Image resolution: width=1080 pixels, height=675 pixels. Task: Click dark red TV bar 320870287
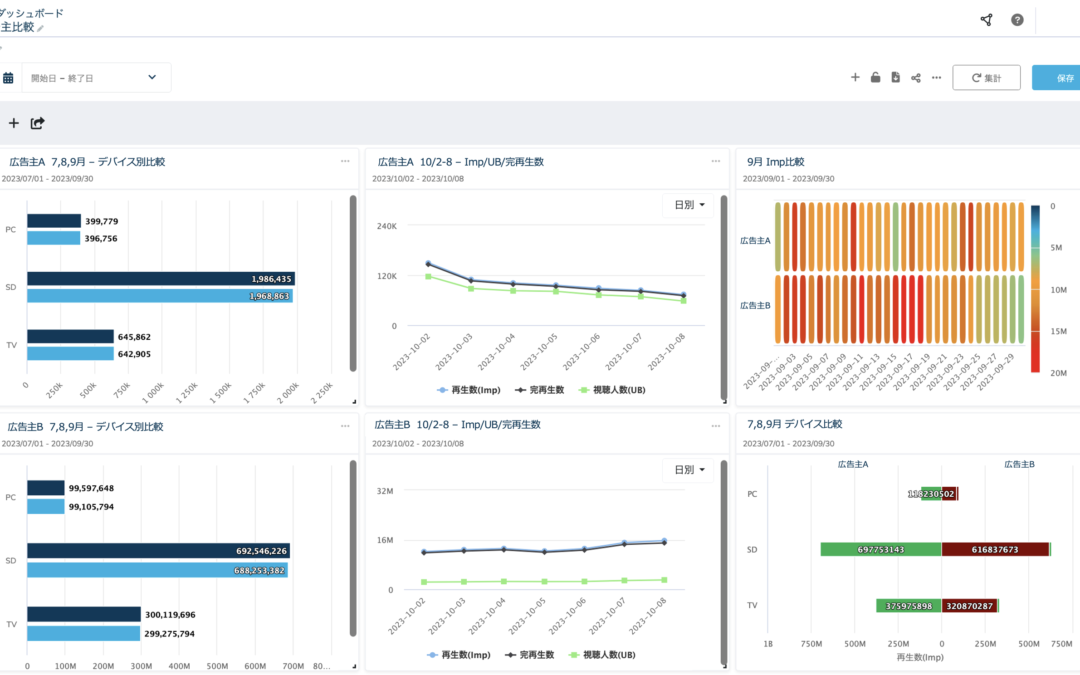click(969, 605)
